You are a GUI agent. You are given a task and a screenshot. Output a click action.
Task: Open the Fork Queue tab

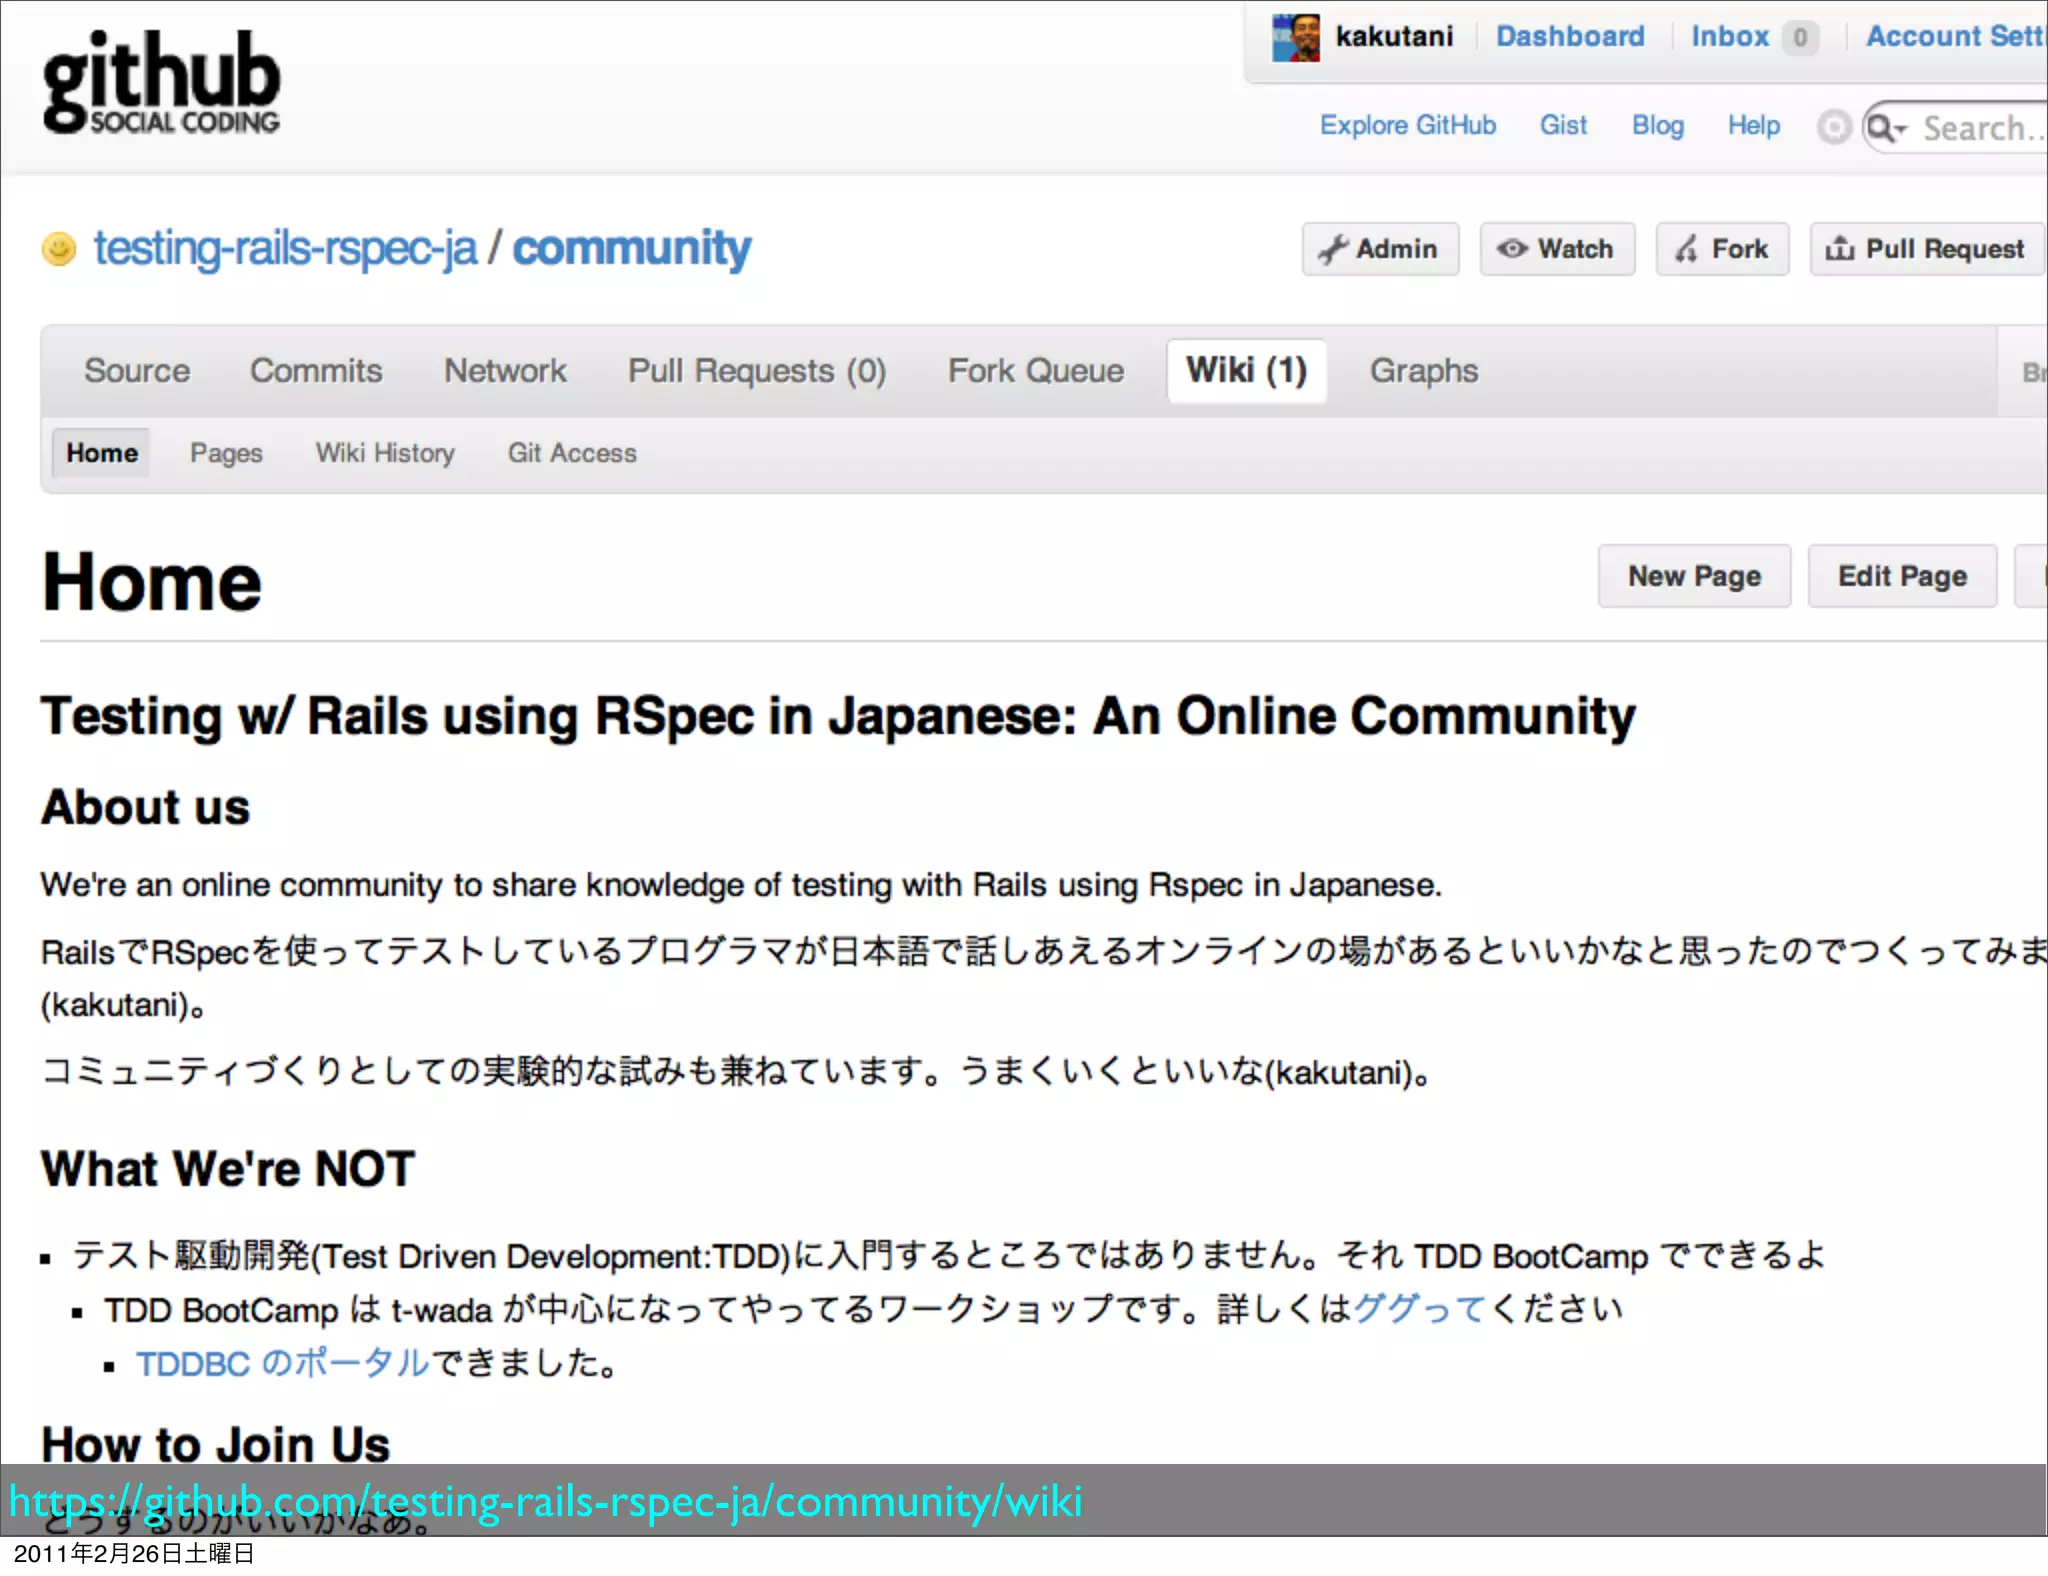click(x=1036, y=371)
